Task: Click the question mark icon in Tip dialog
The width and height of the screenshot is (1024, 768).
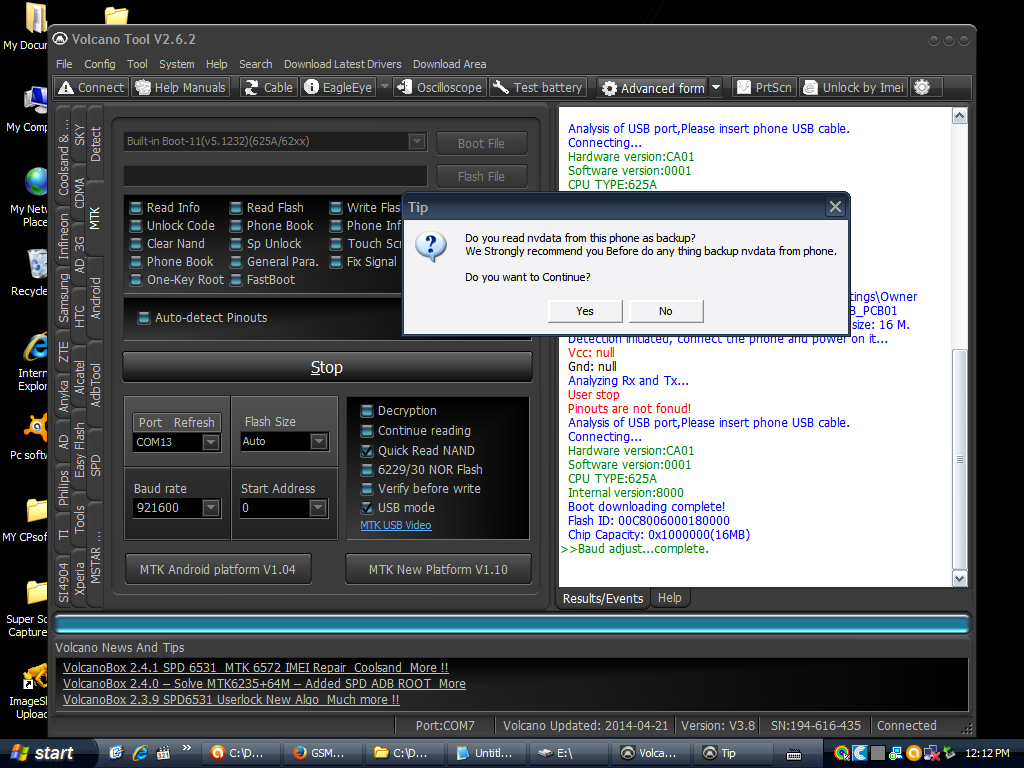Action: [x=431, y=247]
